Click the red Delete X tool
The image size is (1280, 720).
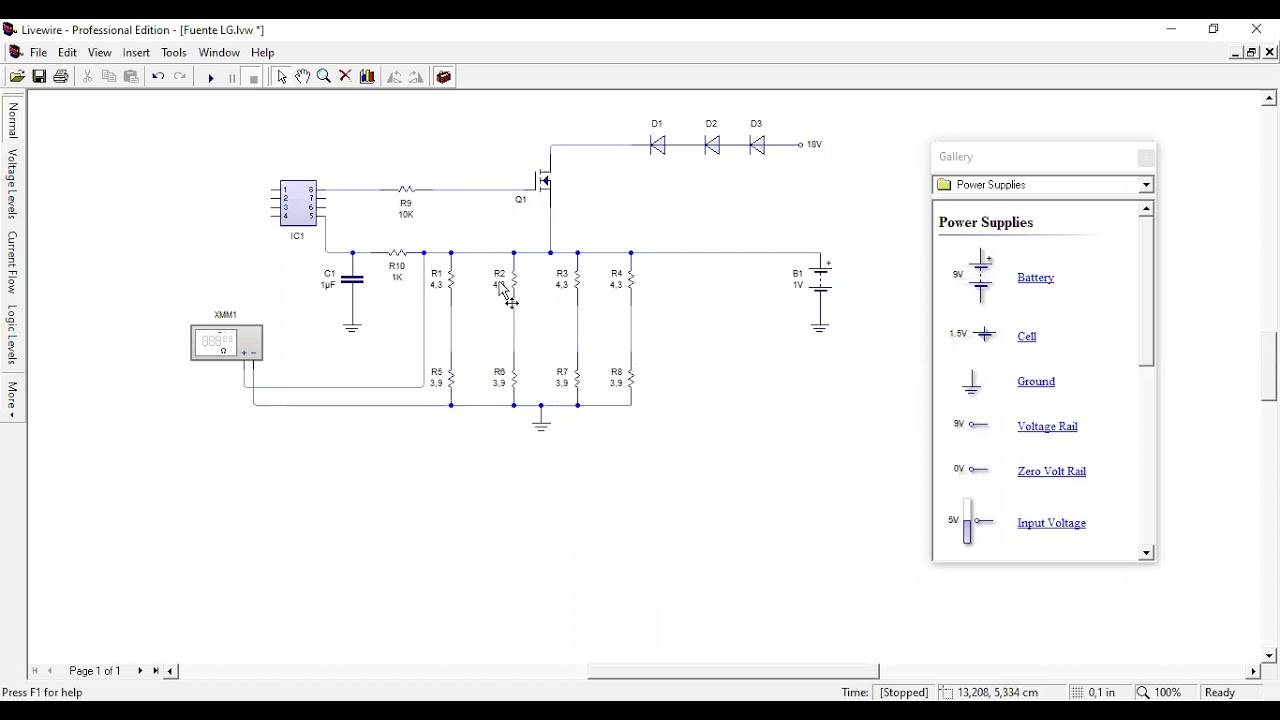346,77
